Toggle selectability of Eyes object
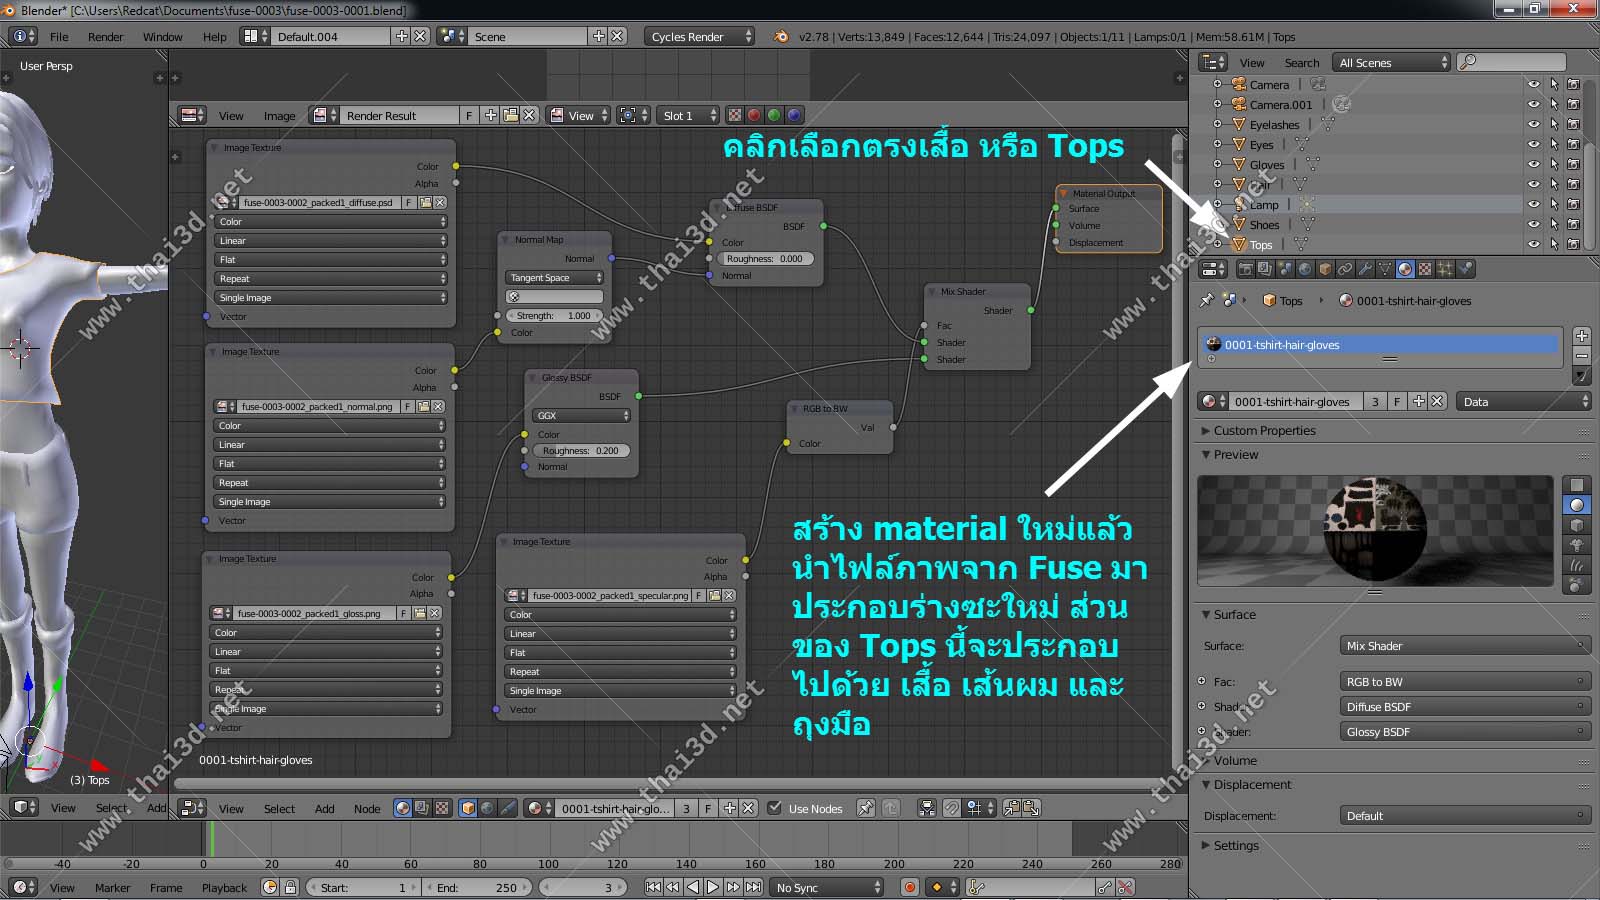 1554,144
